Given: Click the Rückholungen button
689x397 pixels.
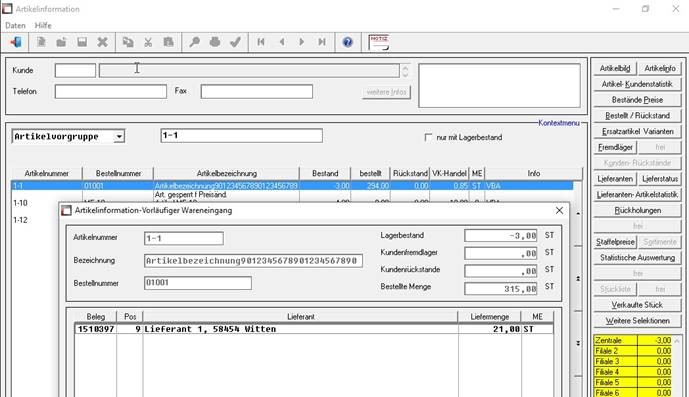Looking at the screenshot, I should click(x=637, y=211).
